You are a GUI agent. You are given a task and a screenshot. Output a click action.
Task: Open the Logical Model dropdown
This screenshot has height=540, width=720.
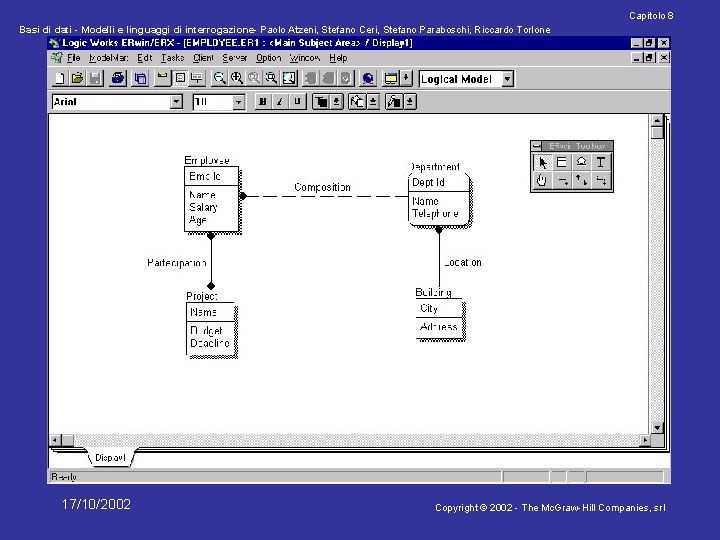507,79
